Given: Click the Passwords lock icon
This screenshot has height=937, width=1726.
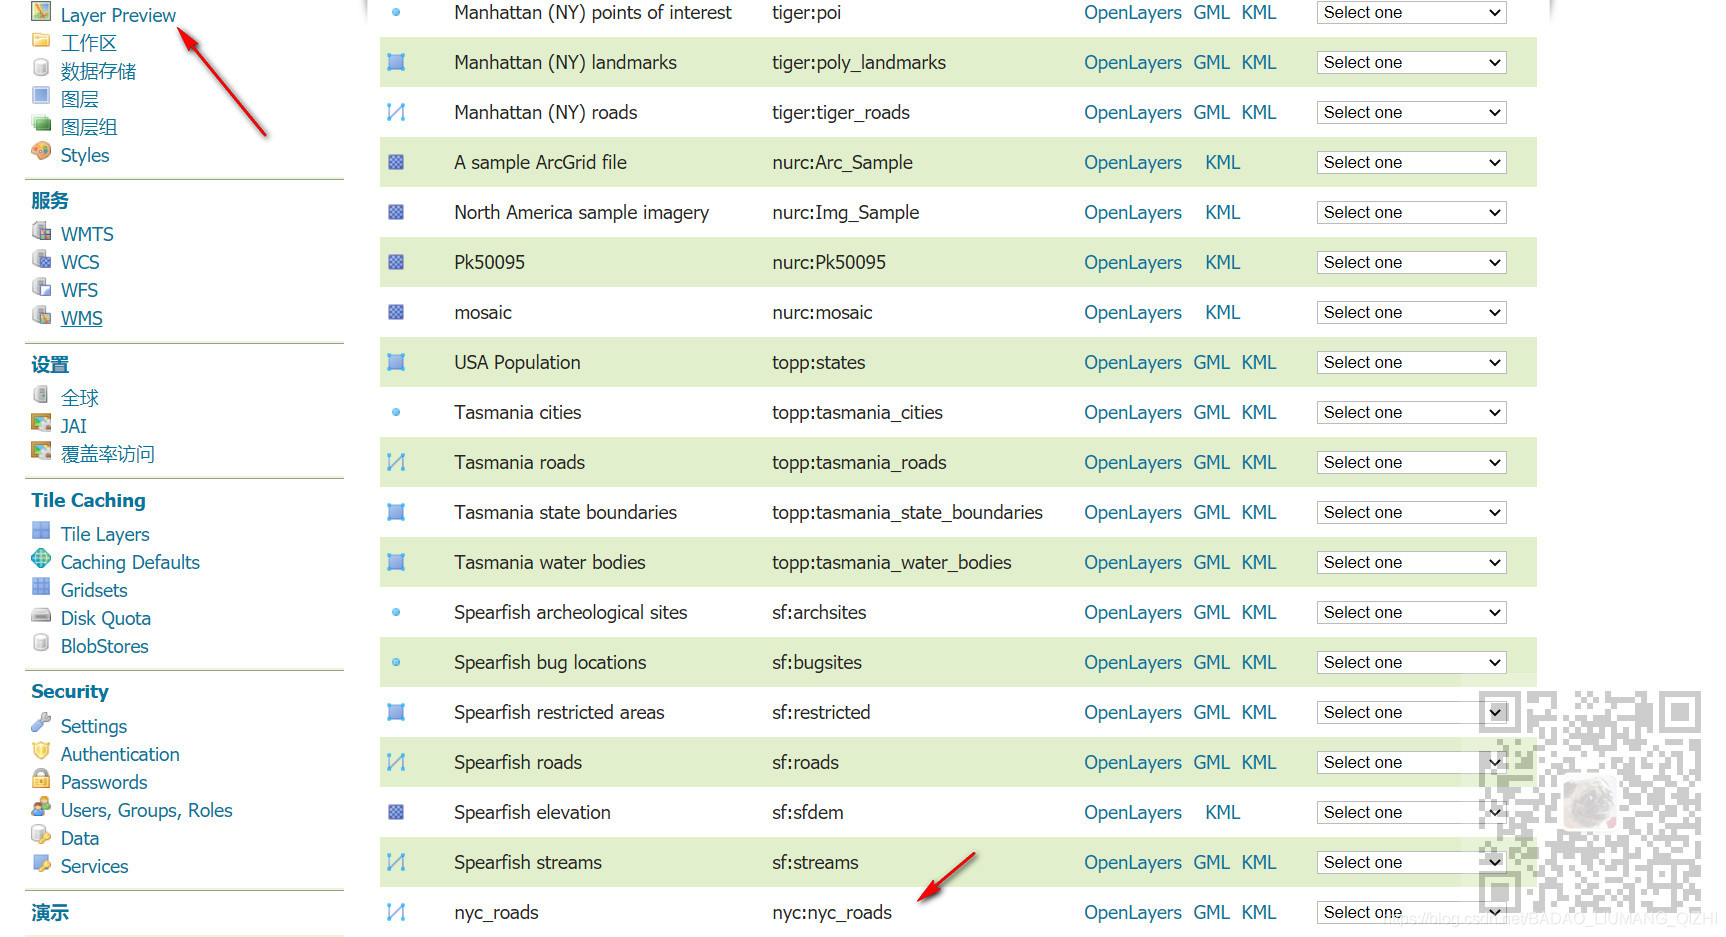Looking at the screenshot, I should [x=41, y=779].
